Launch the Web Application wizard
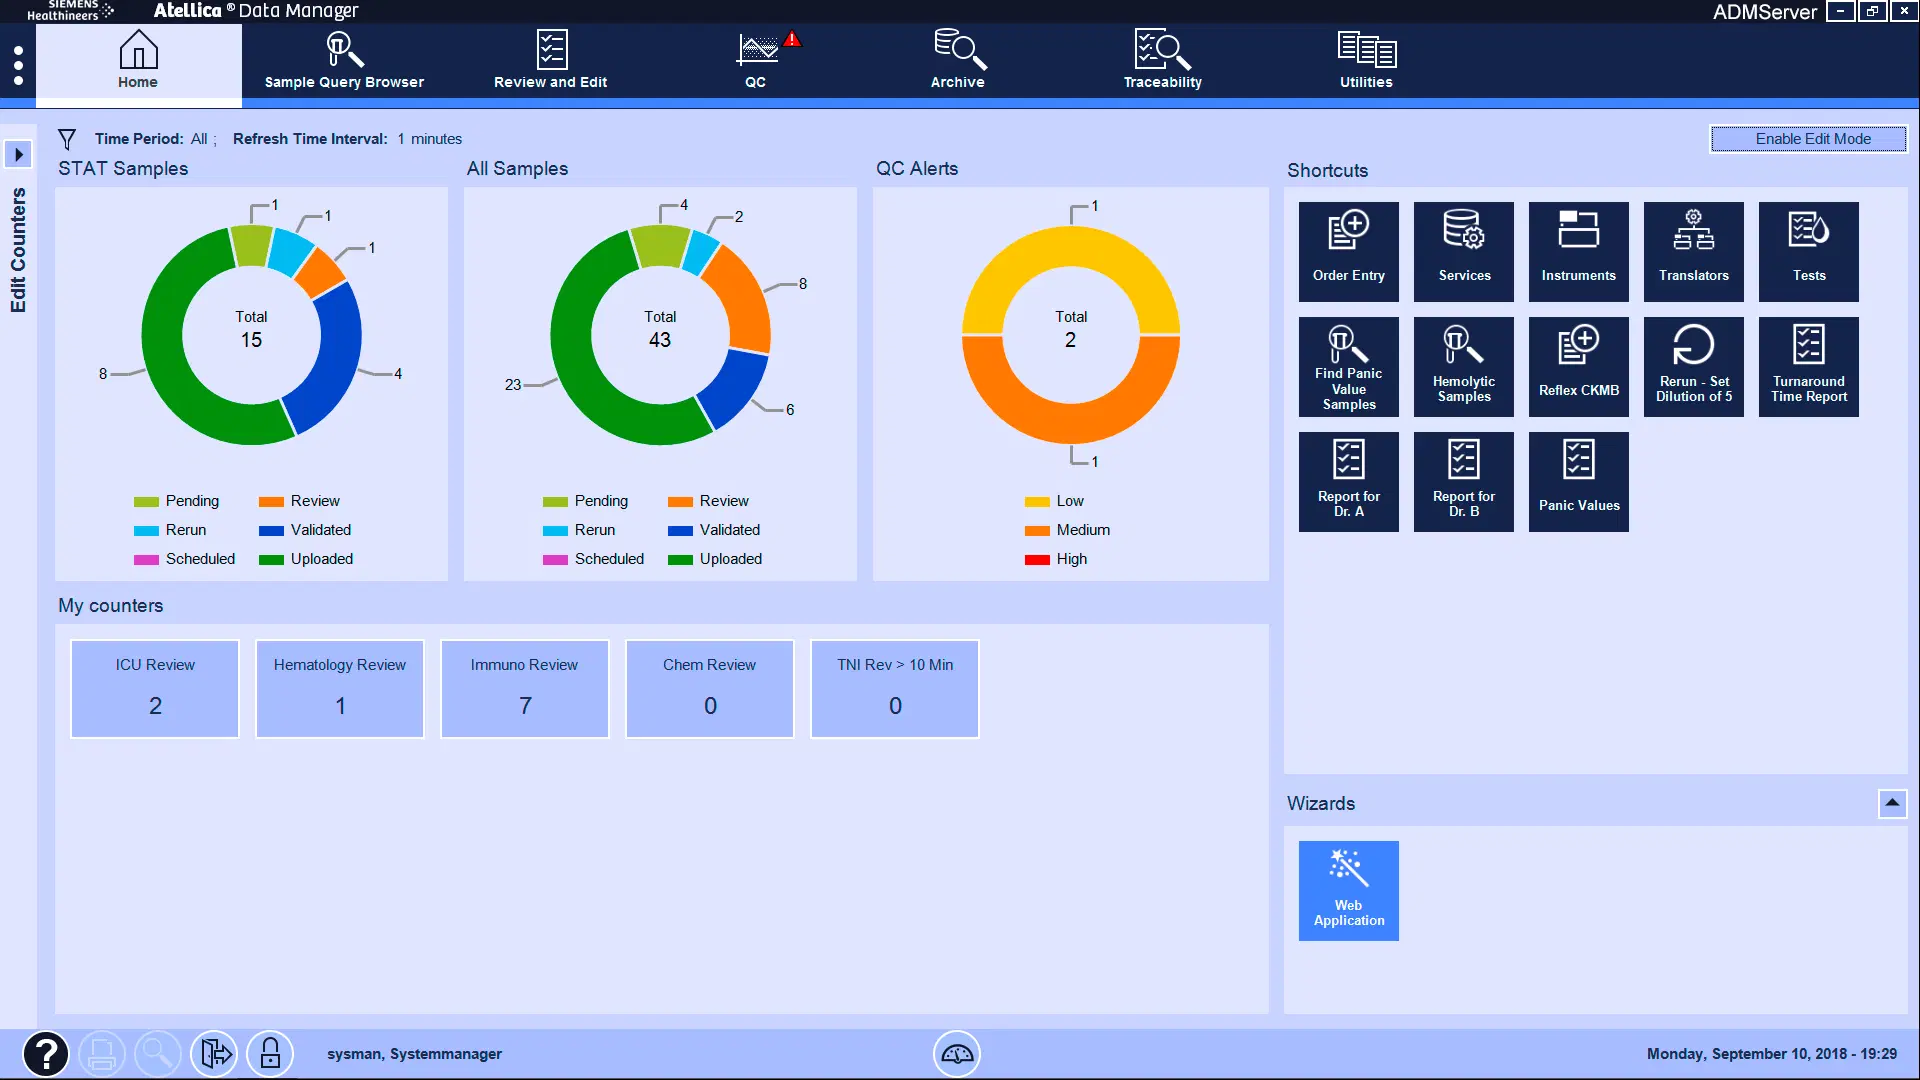This screenshot has width=1920, height=1080. point(1348,890)
